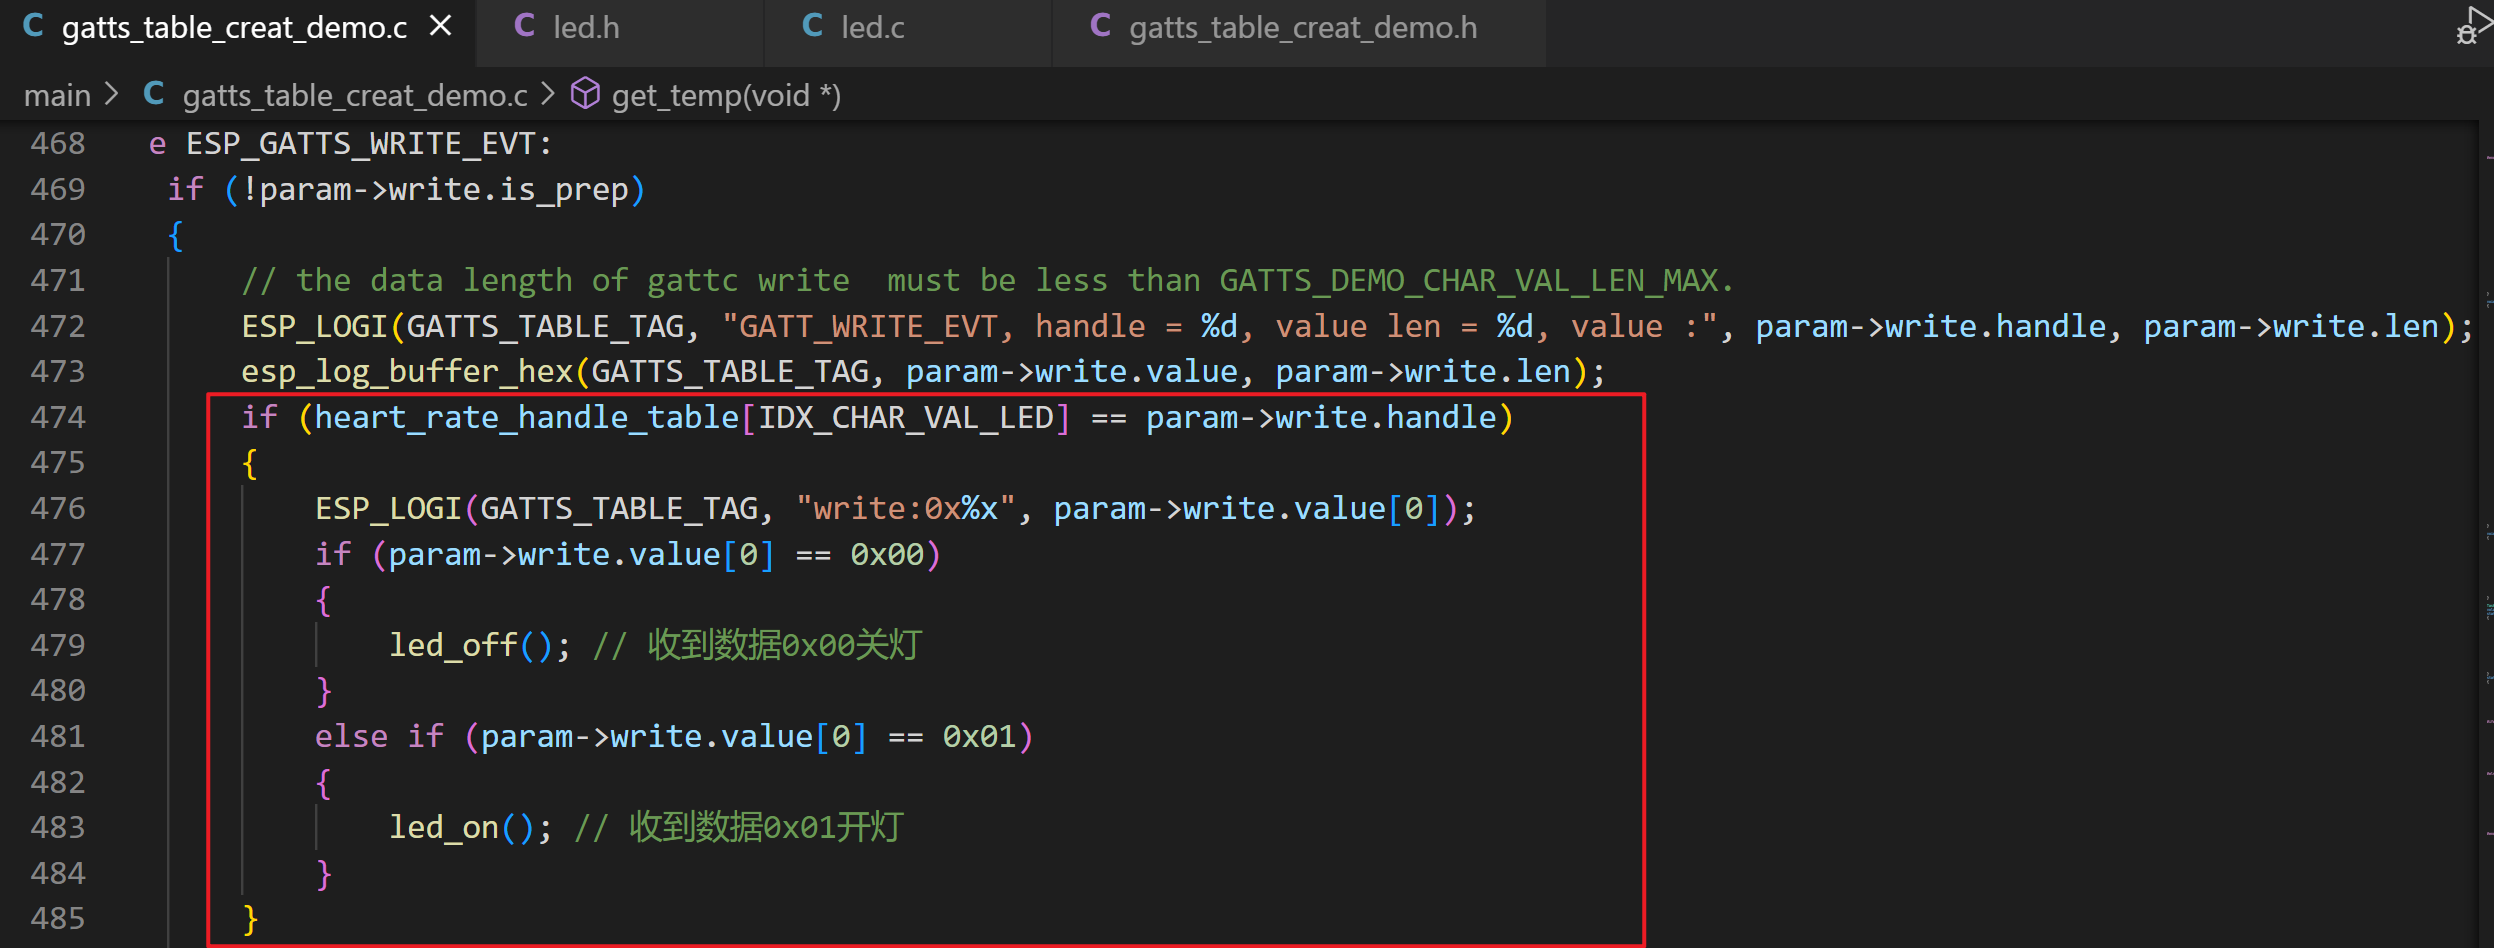Click the opening brace on line 470
Screen dimensions: 2494x948
pyautogui.click(x=176, y=236)
